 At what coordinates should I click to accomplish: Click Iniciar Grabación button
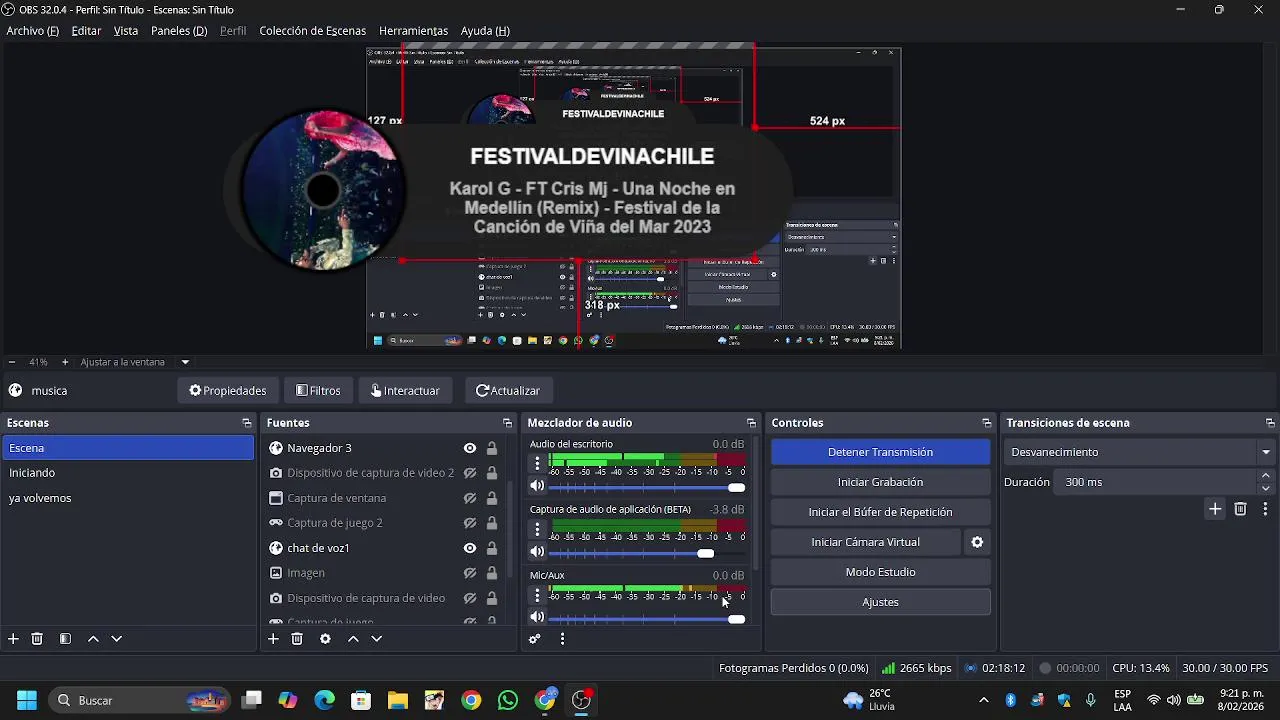(x=880, y=482)
